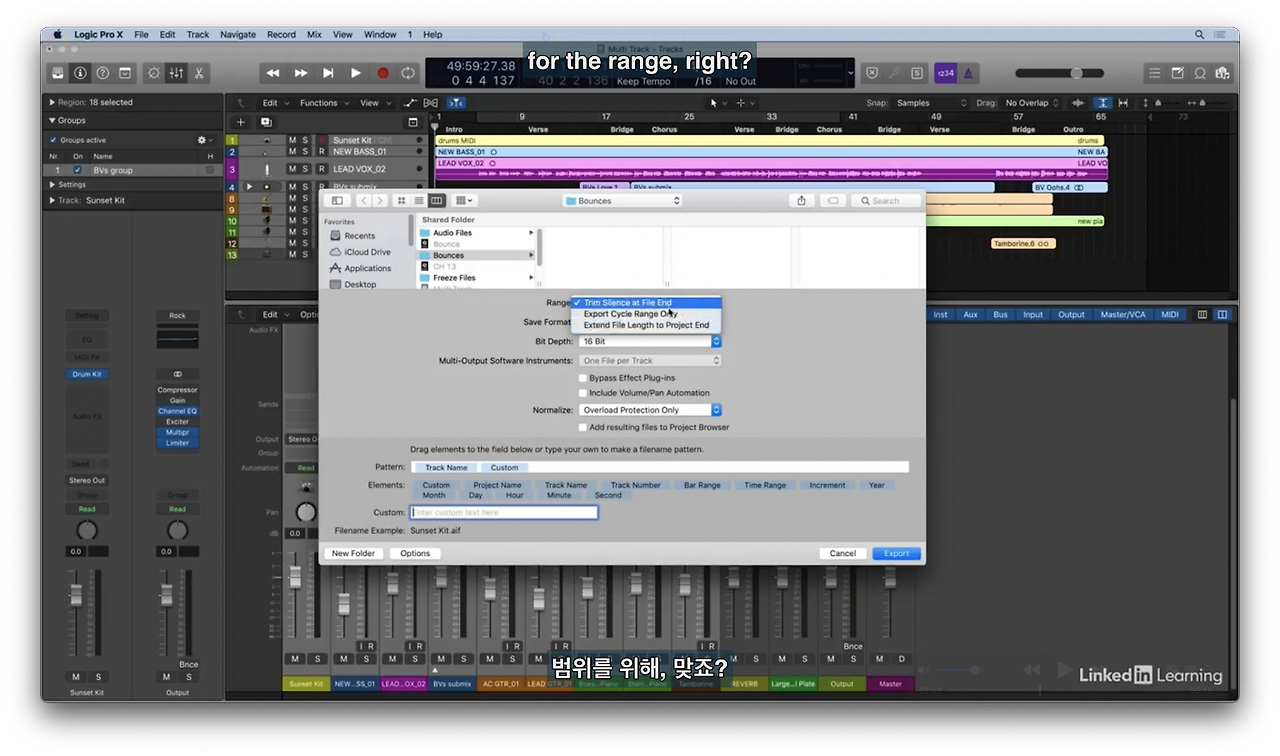Toggle the Mixer button in control bar
The height and width of the screenshot is (756, 1280).
coord(176,73)
